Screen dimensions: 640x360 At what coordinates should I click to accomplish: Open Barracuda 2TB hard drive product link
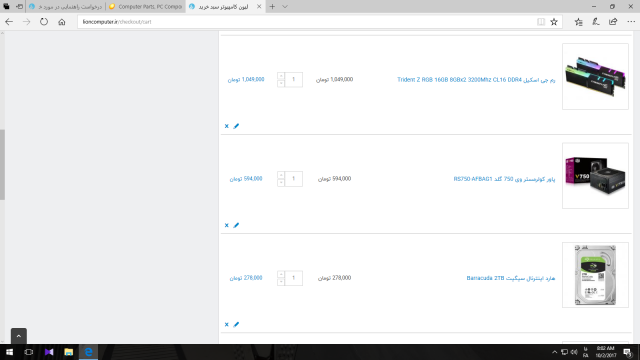click(511, 278)
